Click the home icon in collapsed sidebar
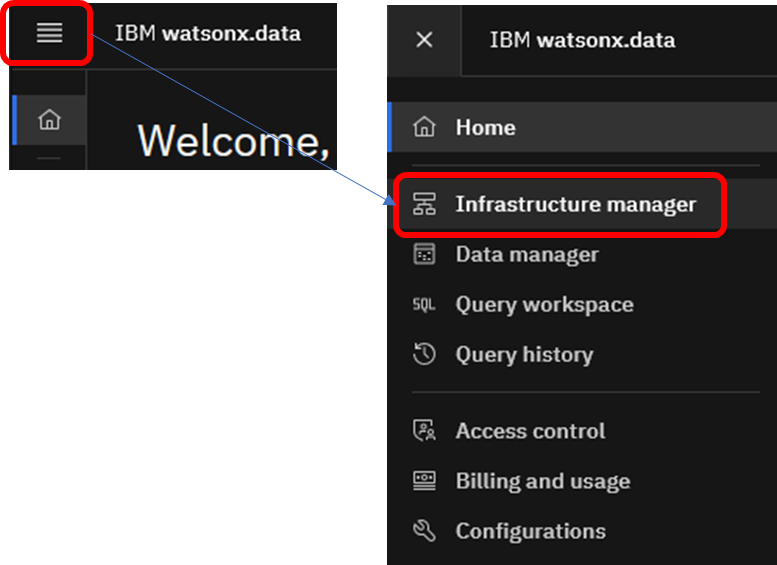 click(49, 120)
